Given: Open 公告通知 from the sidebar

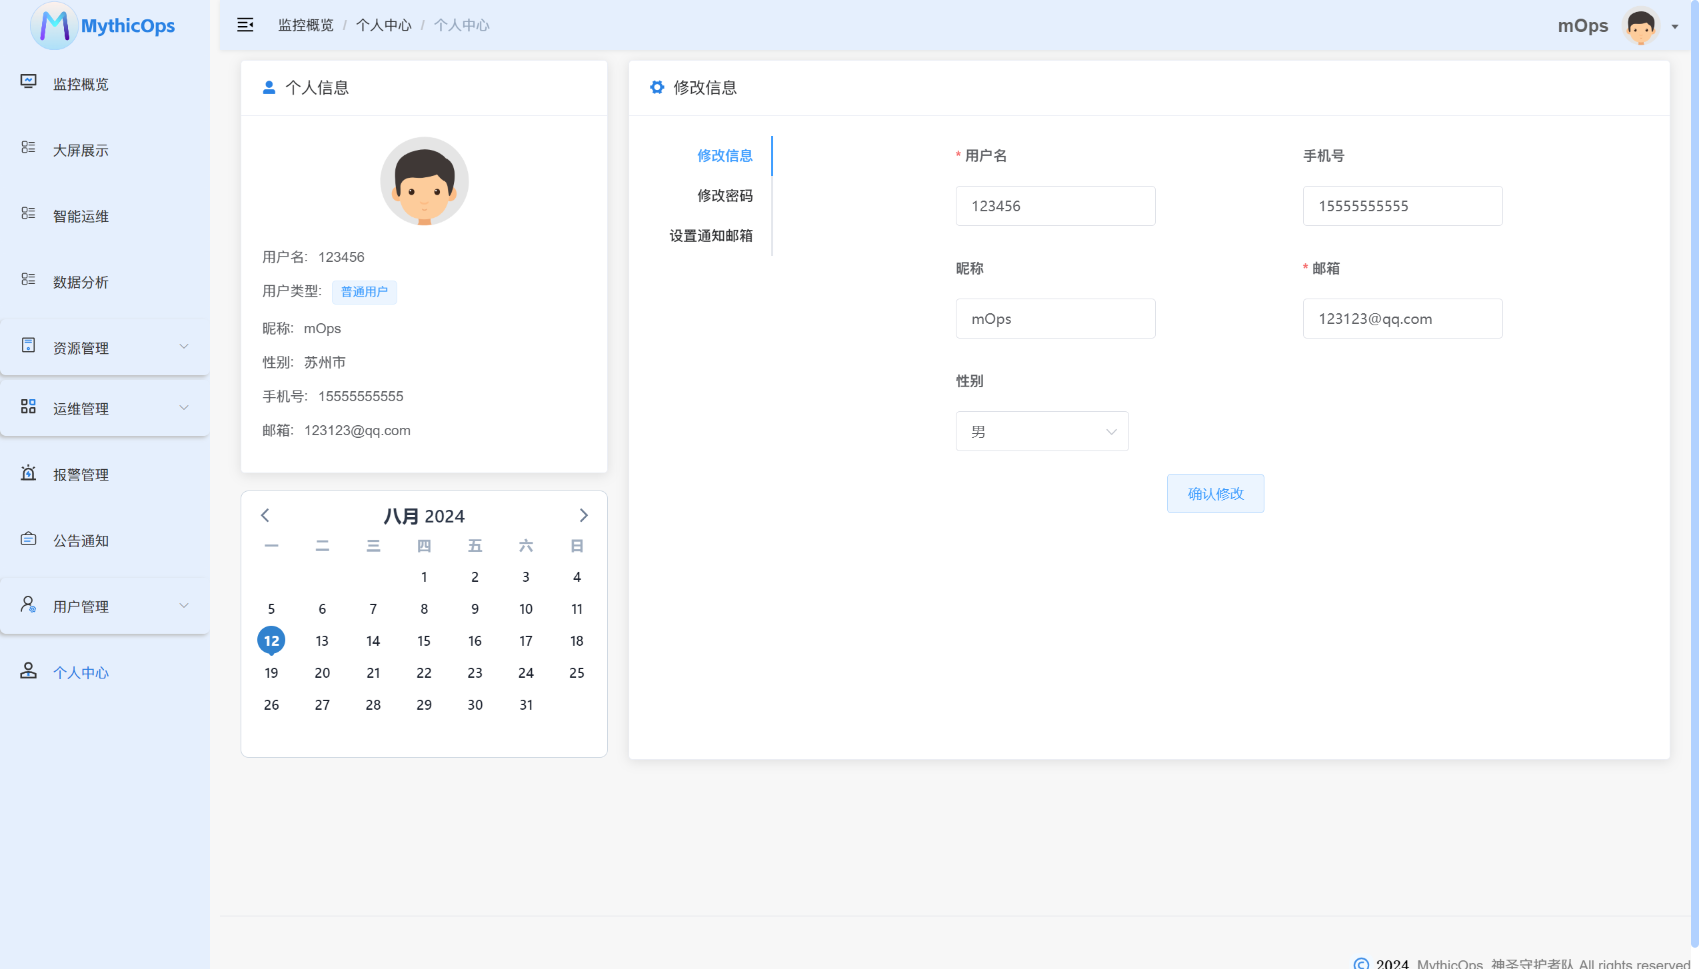Looking at the screenshot, I should click(x=81, y=540).
